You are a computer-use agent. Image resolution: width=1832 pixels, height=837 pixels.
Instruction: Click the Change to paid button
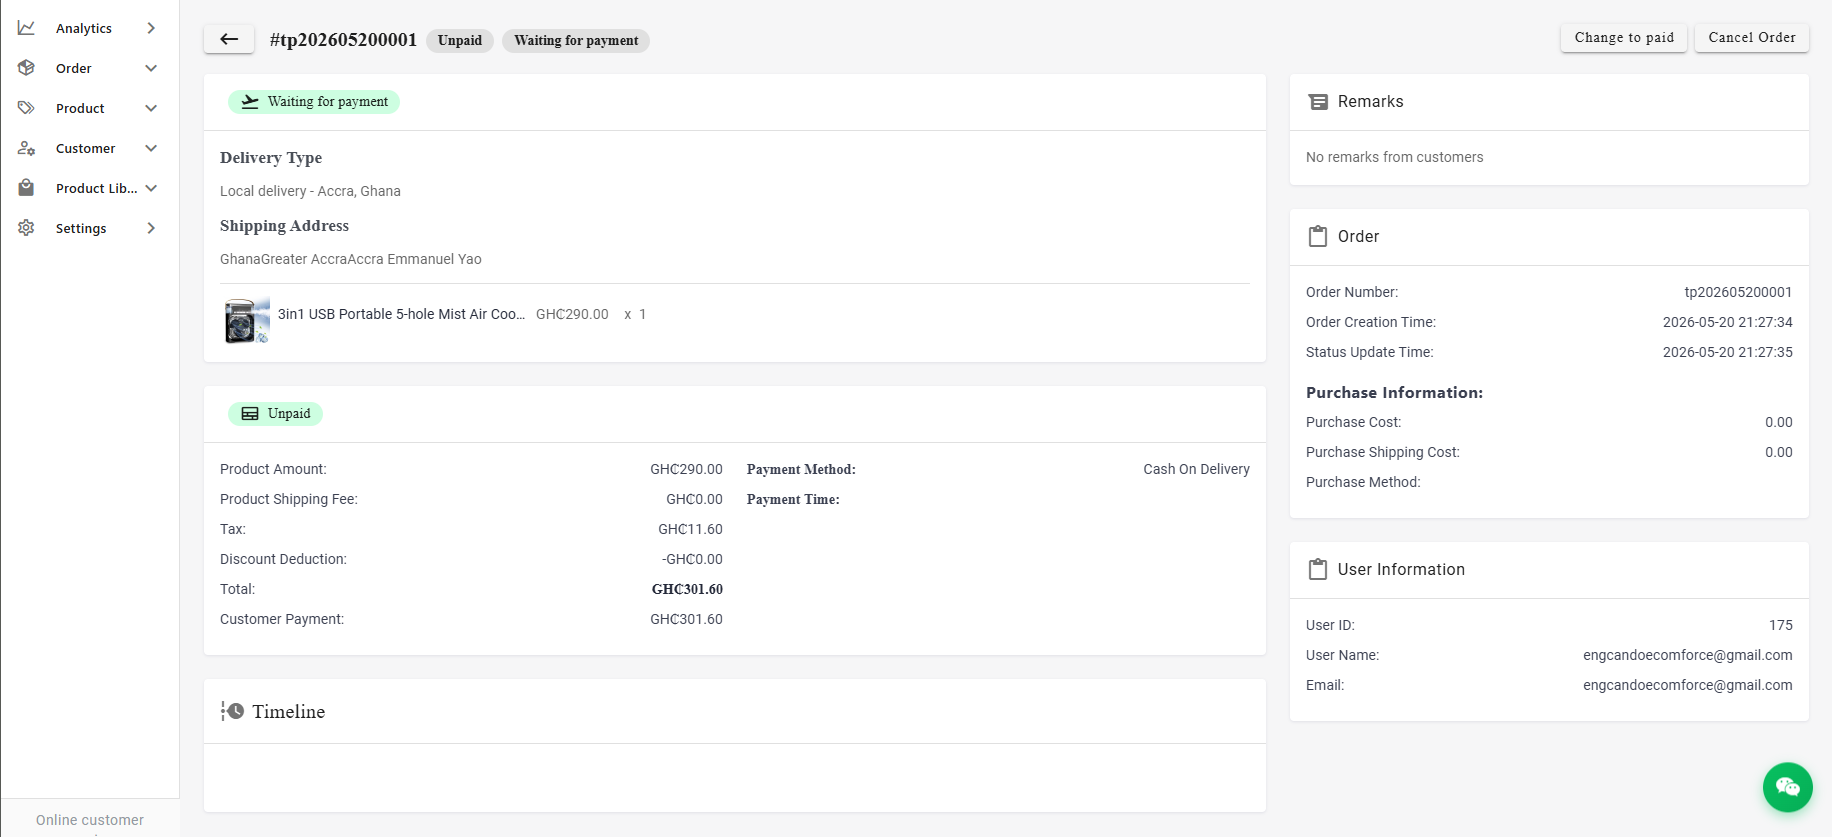click(1624, 38)
